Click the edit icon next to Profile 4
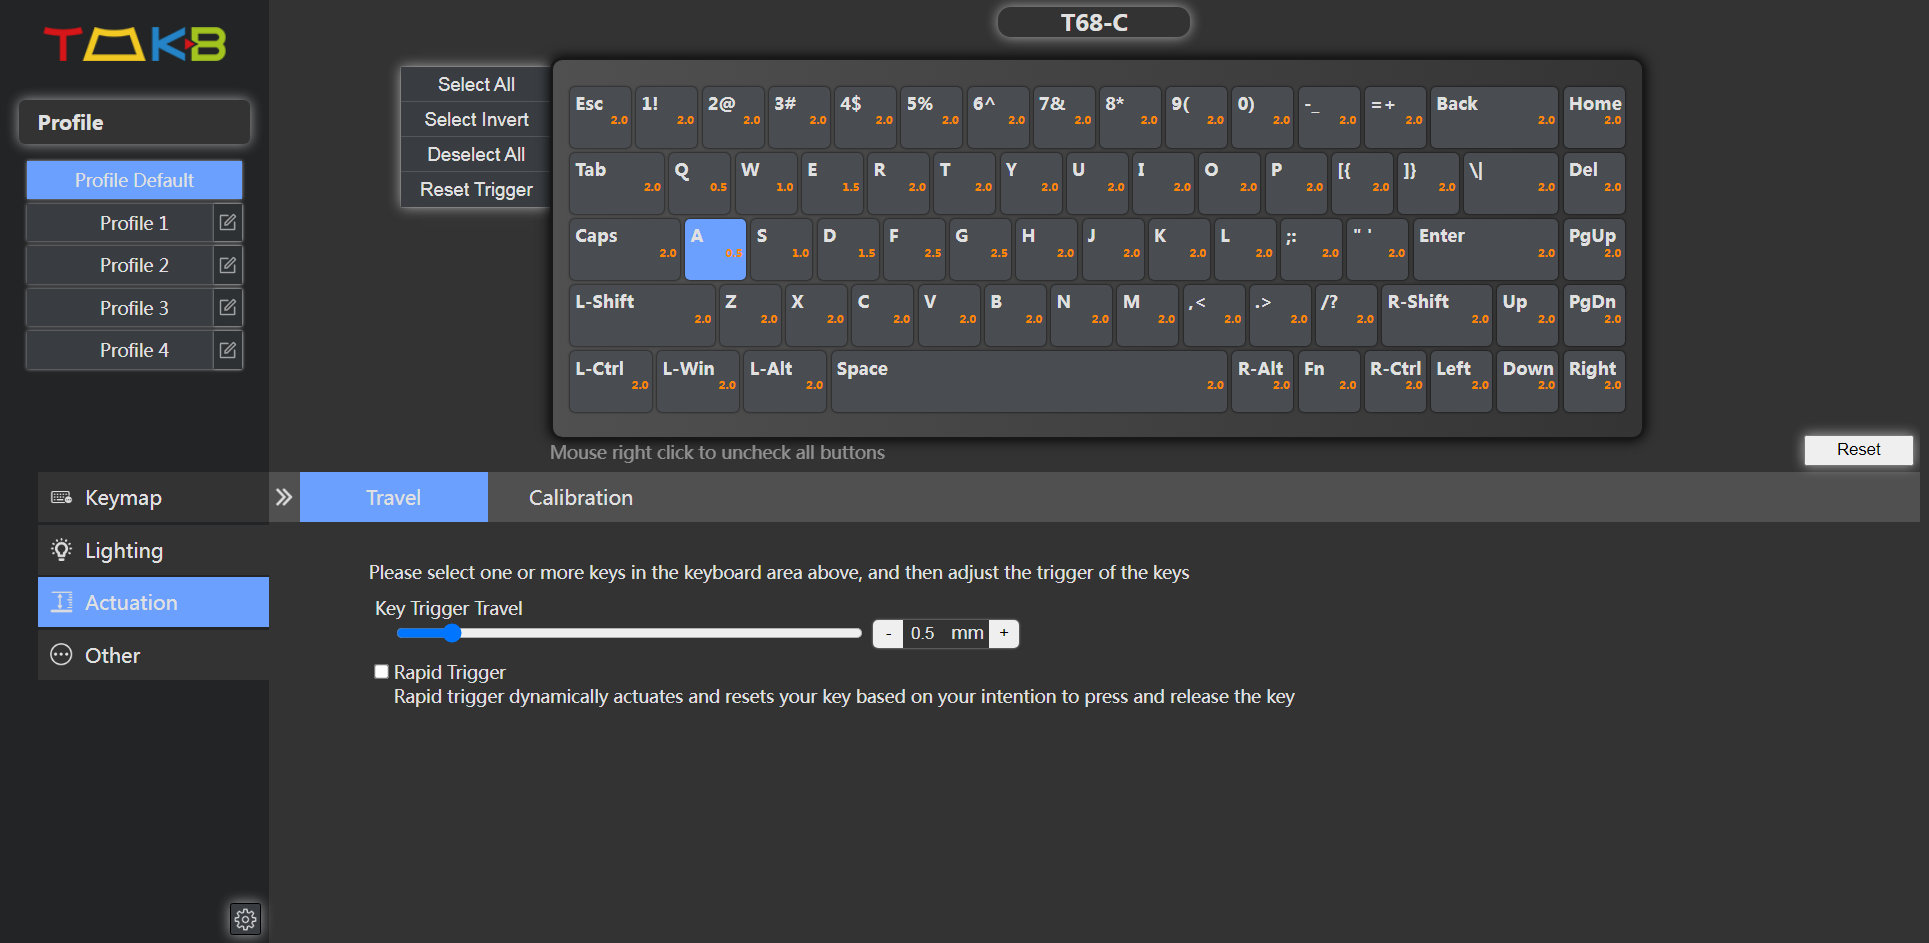The width and height of the screenshot is (1929, 943). 228,350
